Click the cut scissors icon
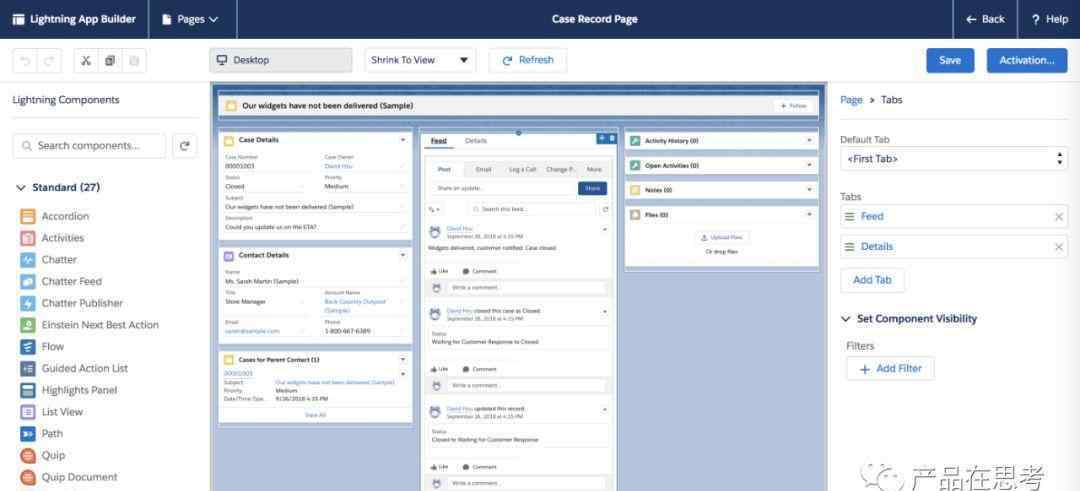The image size is (1080, 491). pos(86,60)
